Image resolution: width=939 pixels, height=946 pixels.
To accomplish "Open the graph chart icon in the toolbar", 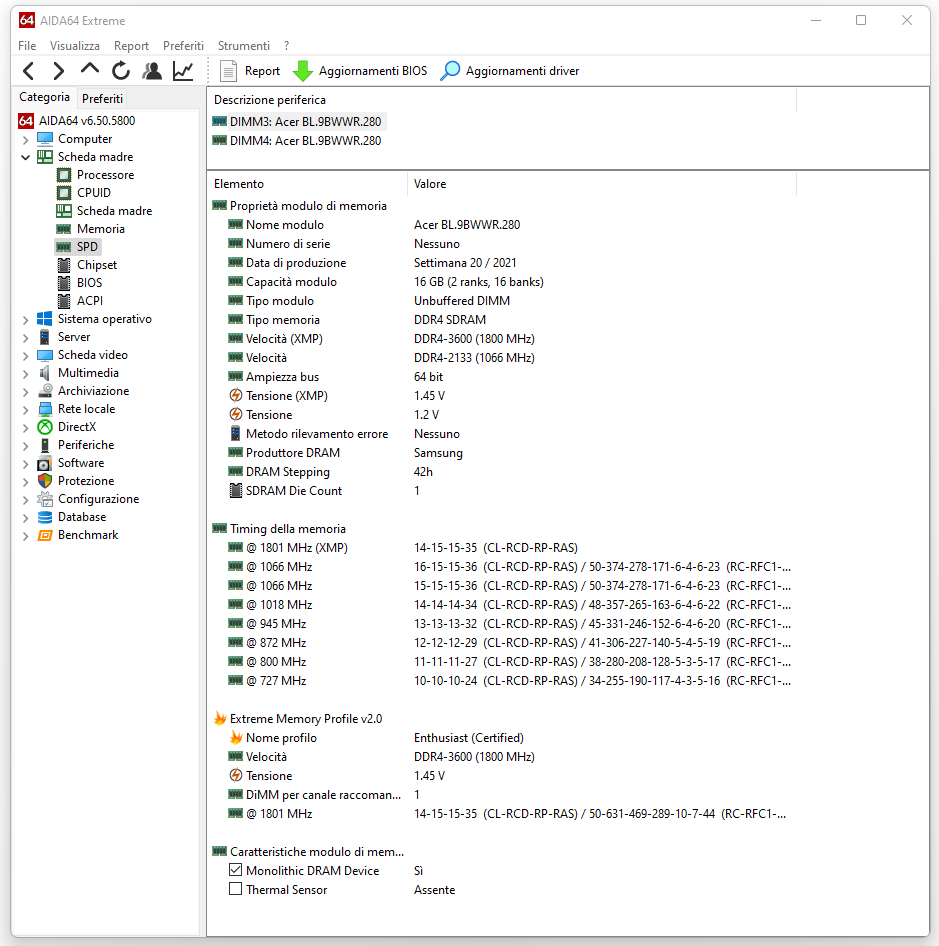I will point(183,71).
